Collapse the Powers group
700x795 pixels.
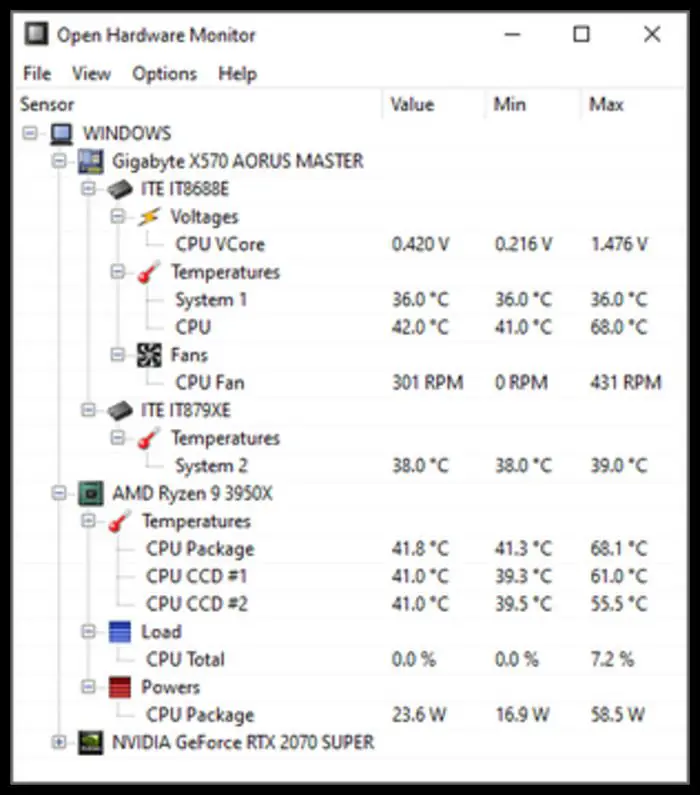point(88,686)
